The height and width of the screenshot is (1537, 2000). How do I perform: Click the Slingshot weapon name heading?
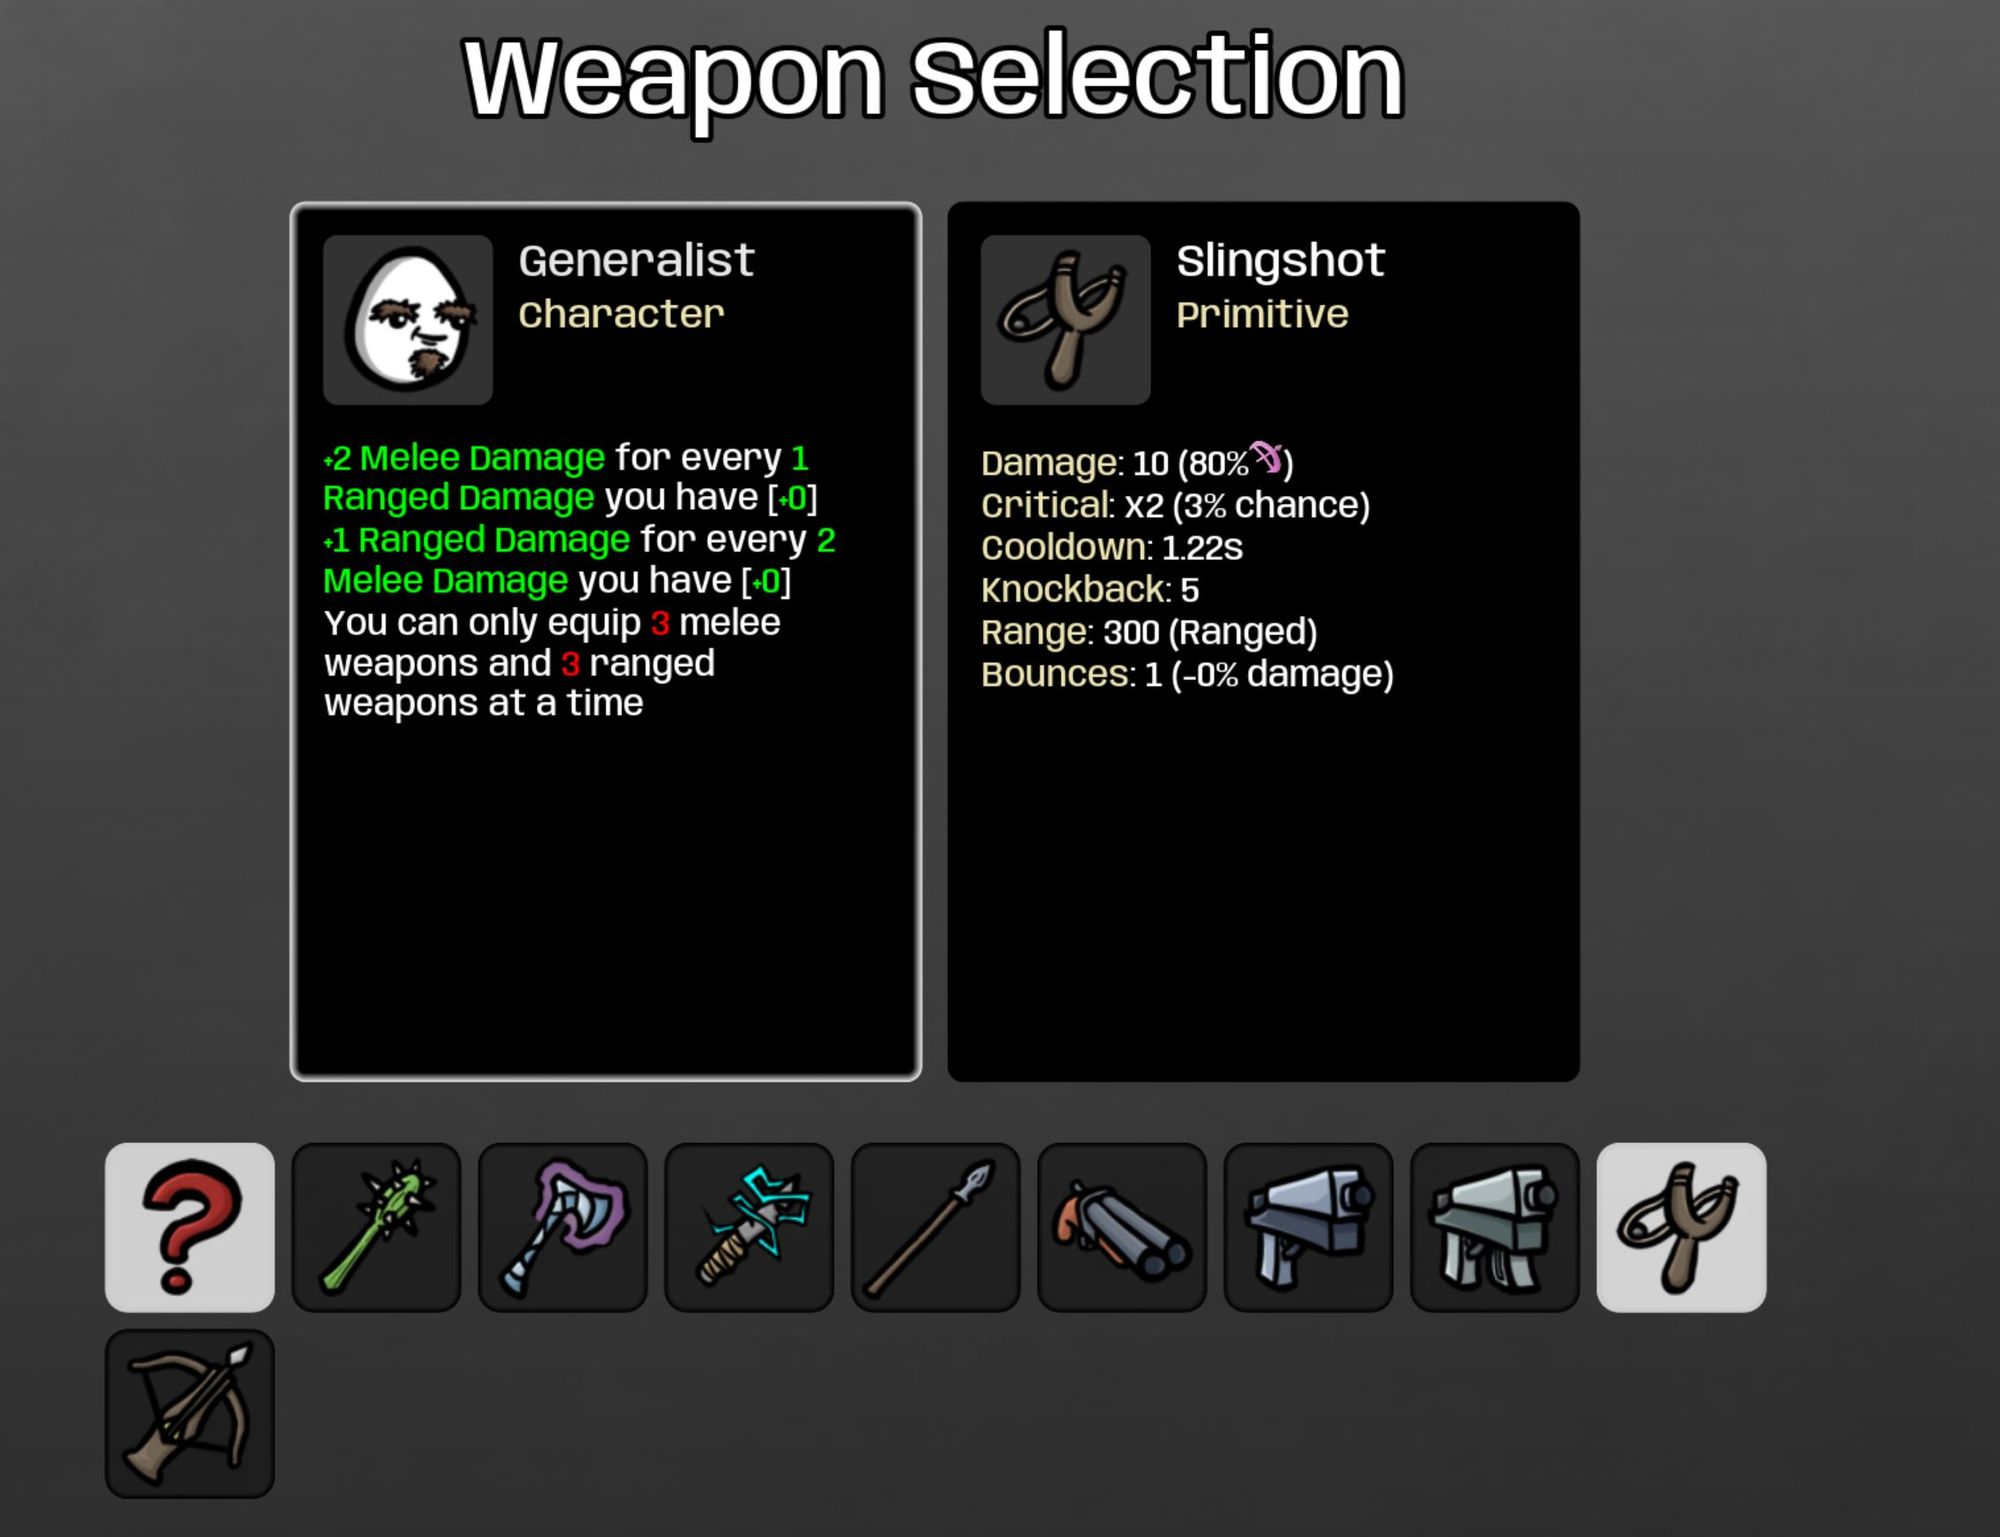click(1281, 261)
